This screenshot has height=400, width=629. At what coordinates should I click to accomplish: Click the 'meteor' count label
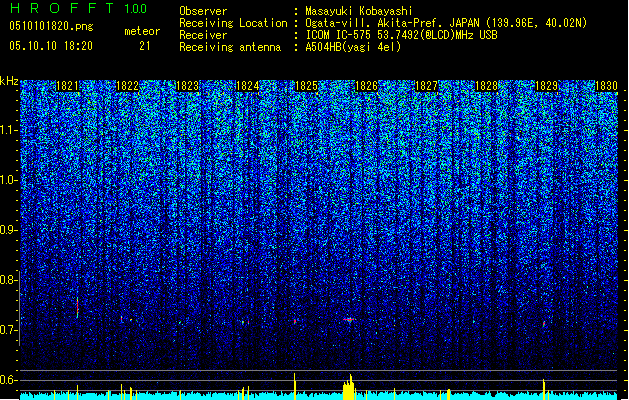click(142, 31)
